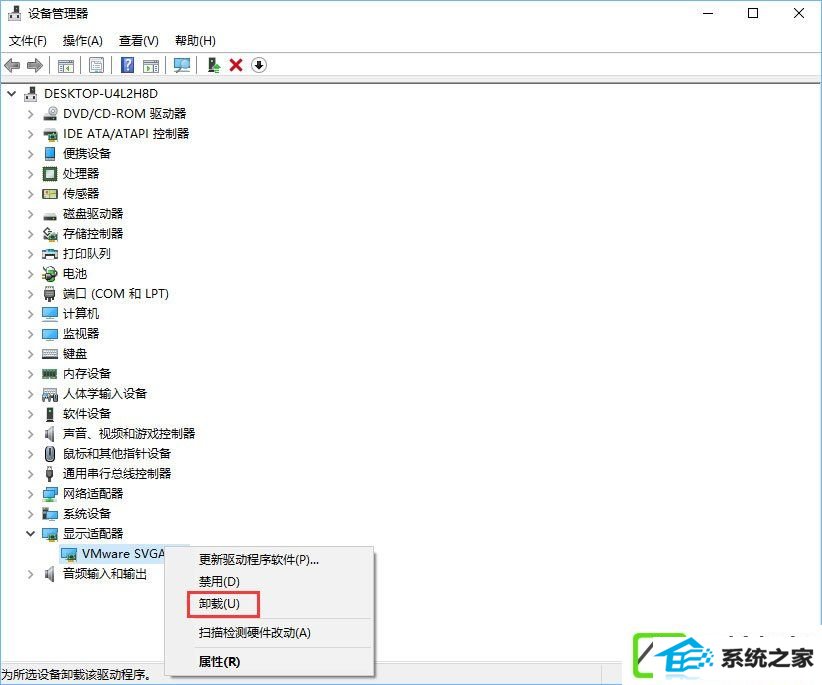Screen dimensions: 822x685
Task: Expand the 磁盘驱动器 category
Action: click(x=30, y=214)
